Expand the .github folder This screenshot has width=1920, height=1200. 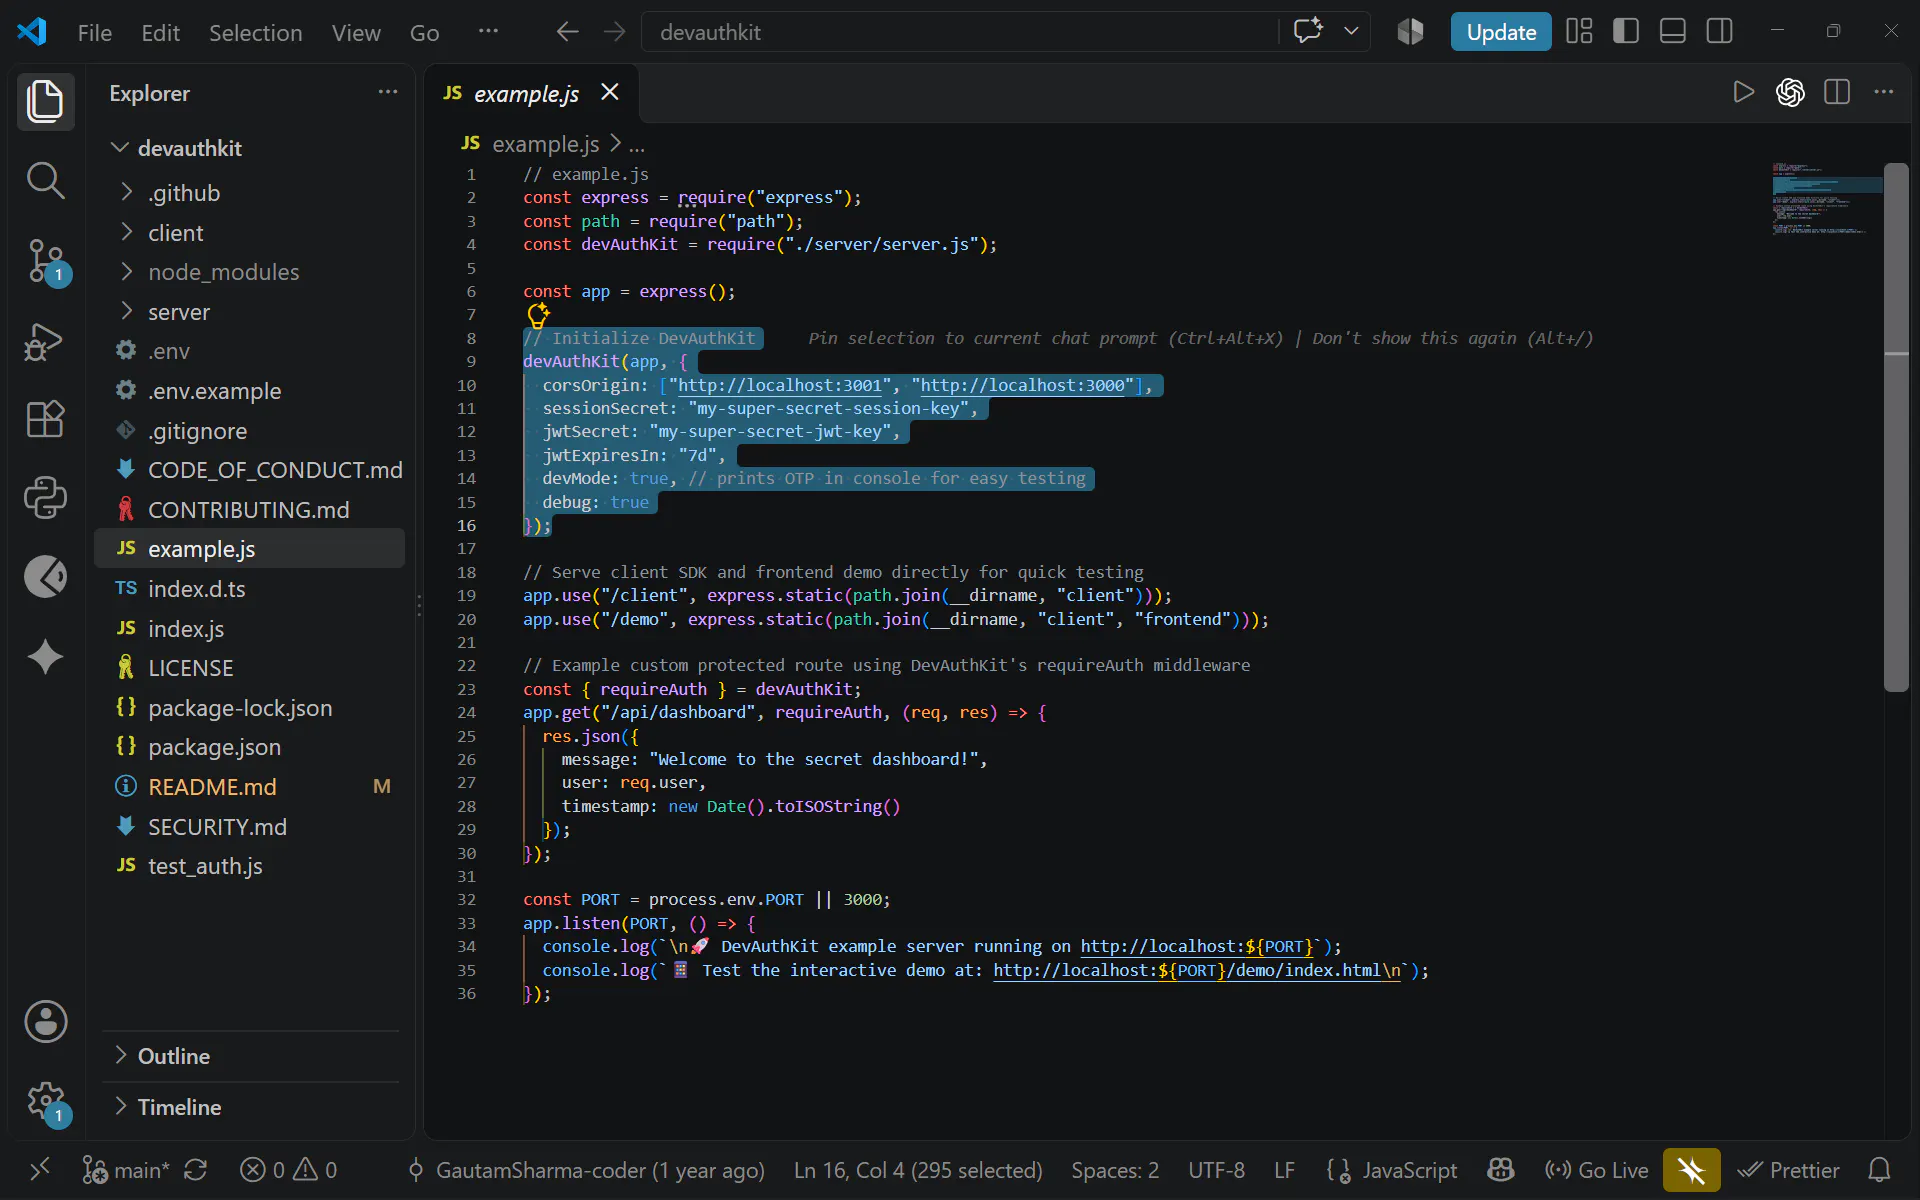click(x=250, y=193)
